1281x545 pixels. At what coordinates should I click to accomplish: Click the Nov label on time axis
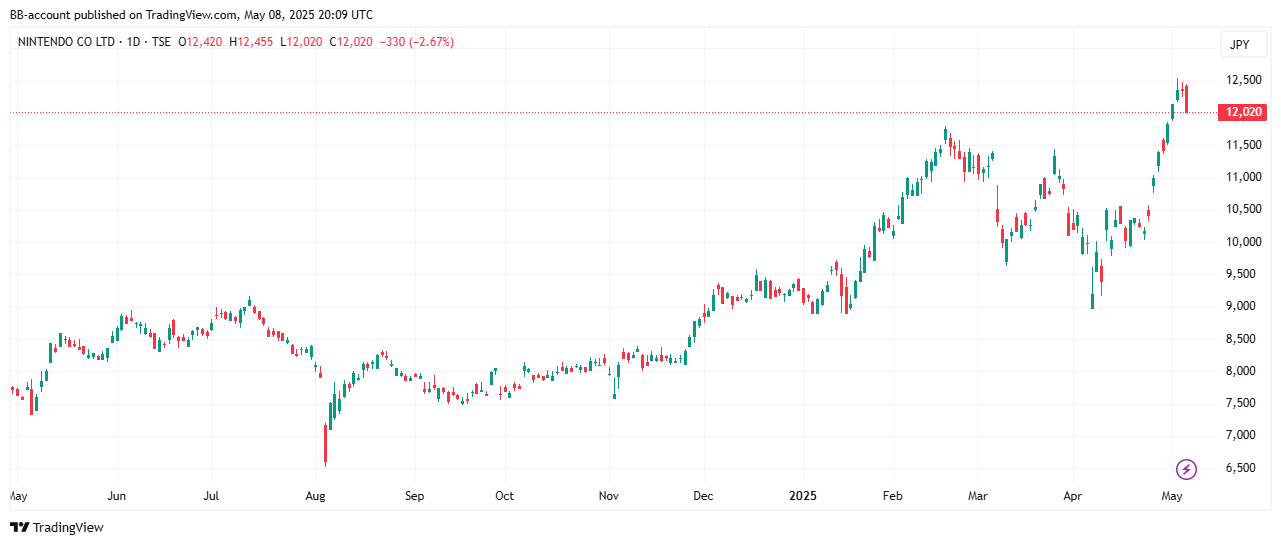pyautogui.click(x=609, y=496)
